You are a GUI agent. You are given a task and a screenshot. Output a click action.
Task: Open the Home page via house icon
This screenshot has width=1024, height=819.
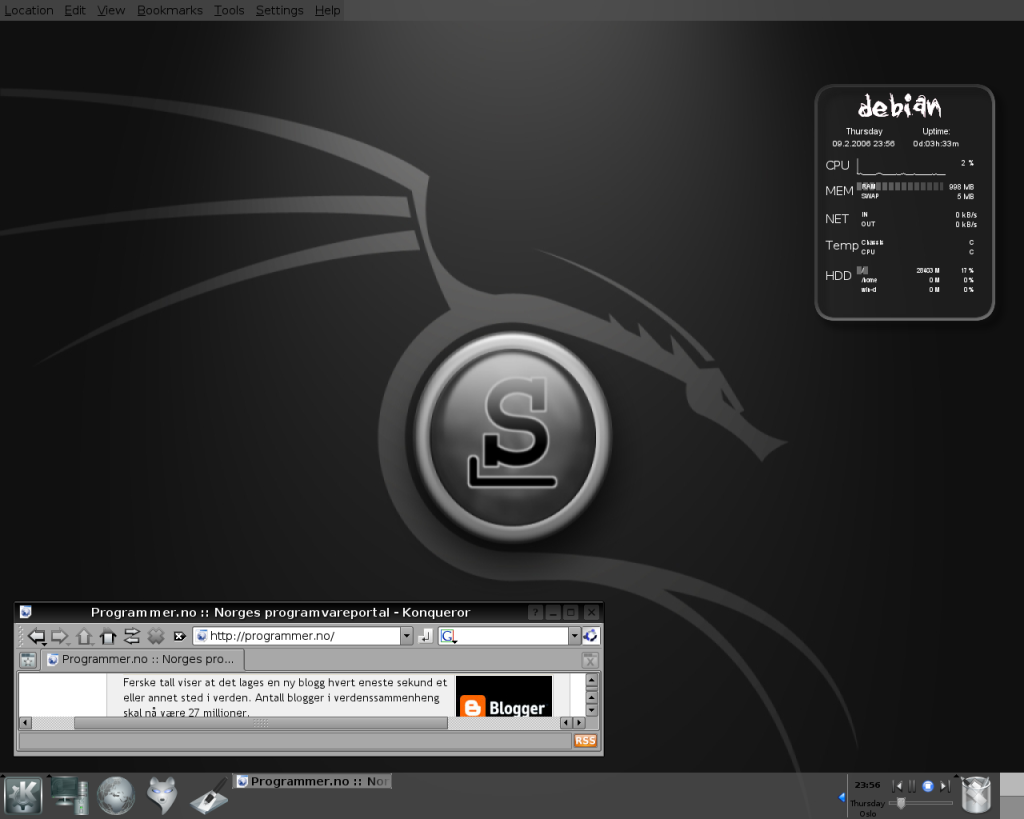(108, 636)
